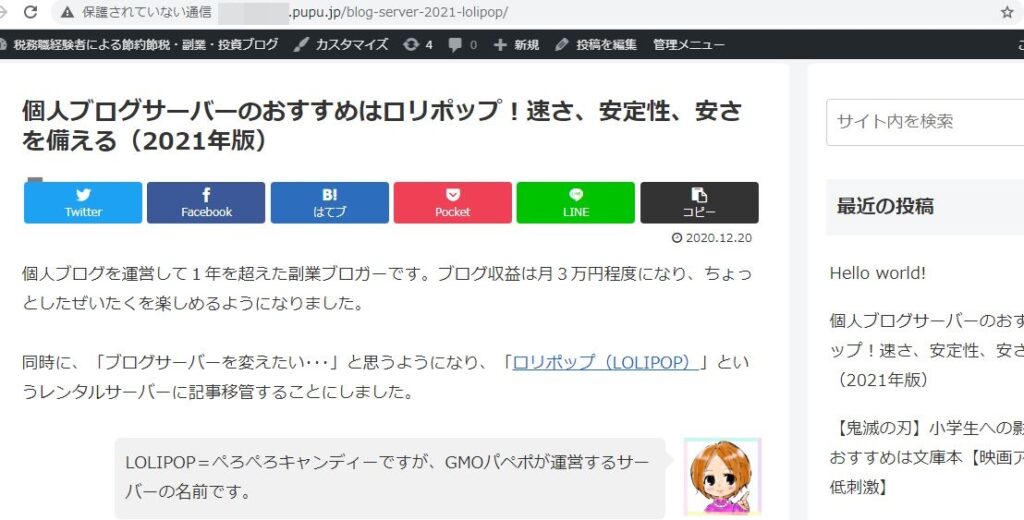Open comments bubble in admin bar
This screenshot has width=1024, height=520.
(462, 44)
